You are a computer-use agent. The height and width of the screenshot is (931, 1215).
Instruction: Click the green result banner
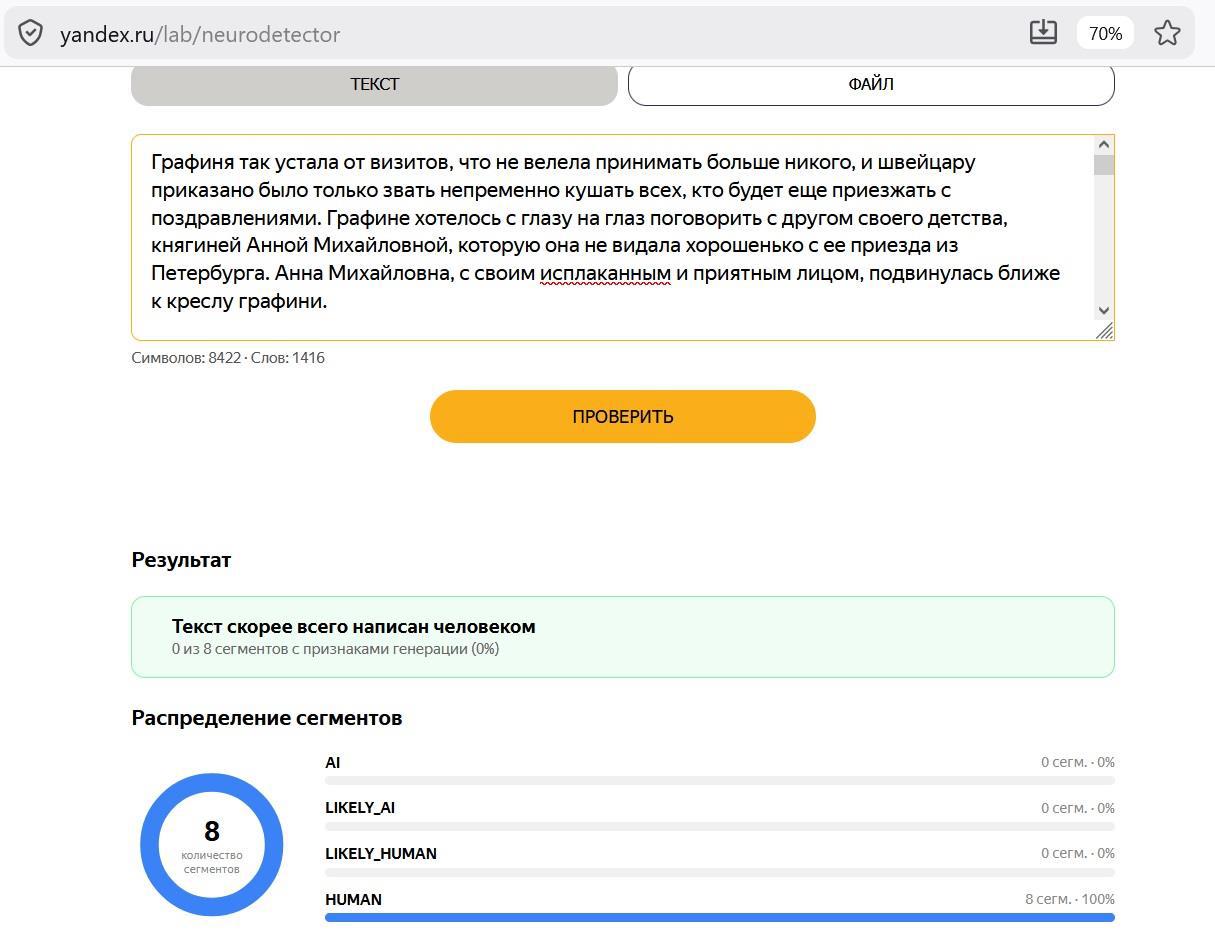623,637
